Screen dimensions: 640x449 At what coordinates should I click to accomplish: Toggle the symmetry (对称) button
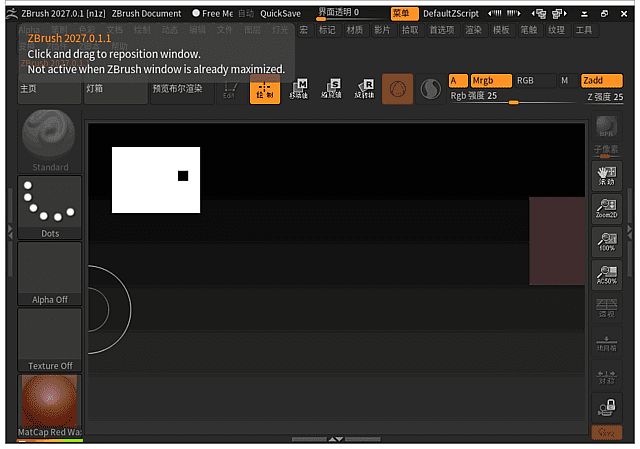pos(607,375)
